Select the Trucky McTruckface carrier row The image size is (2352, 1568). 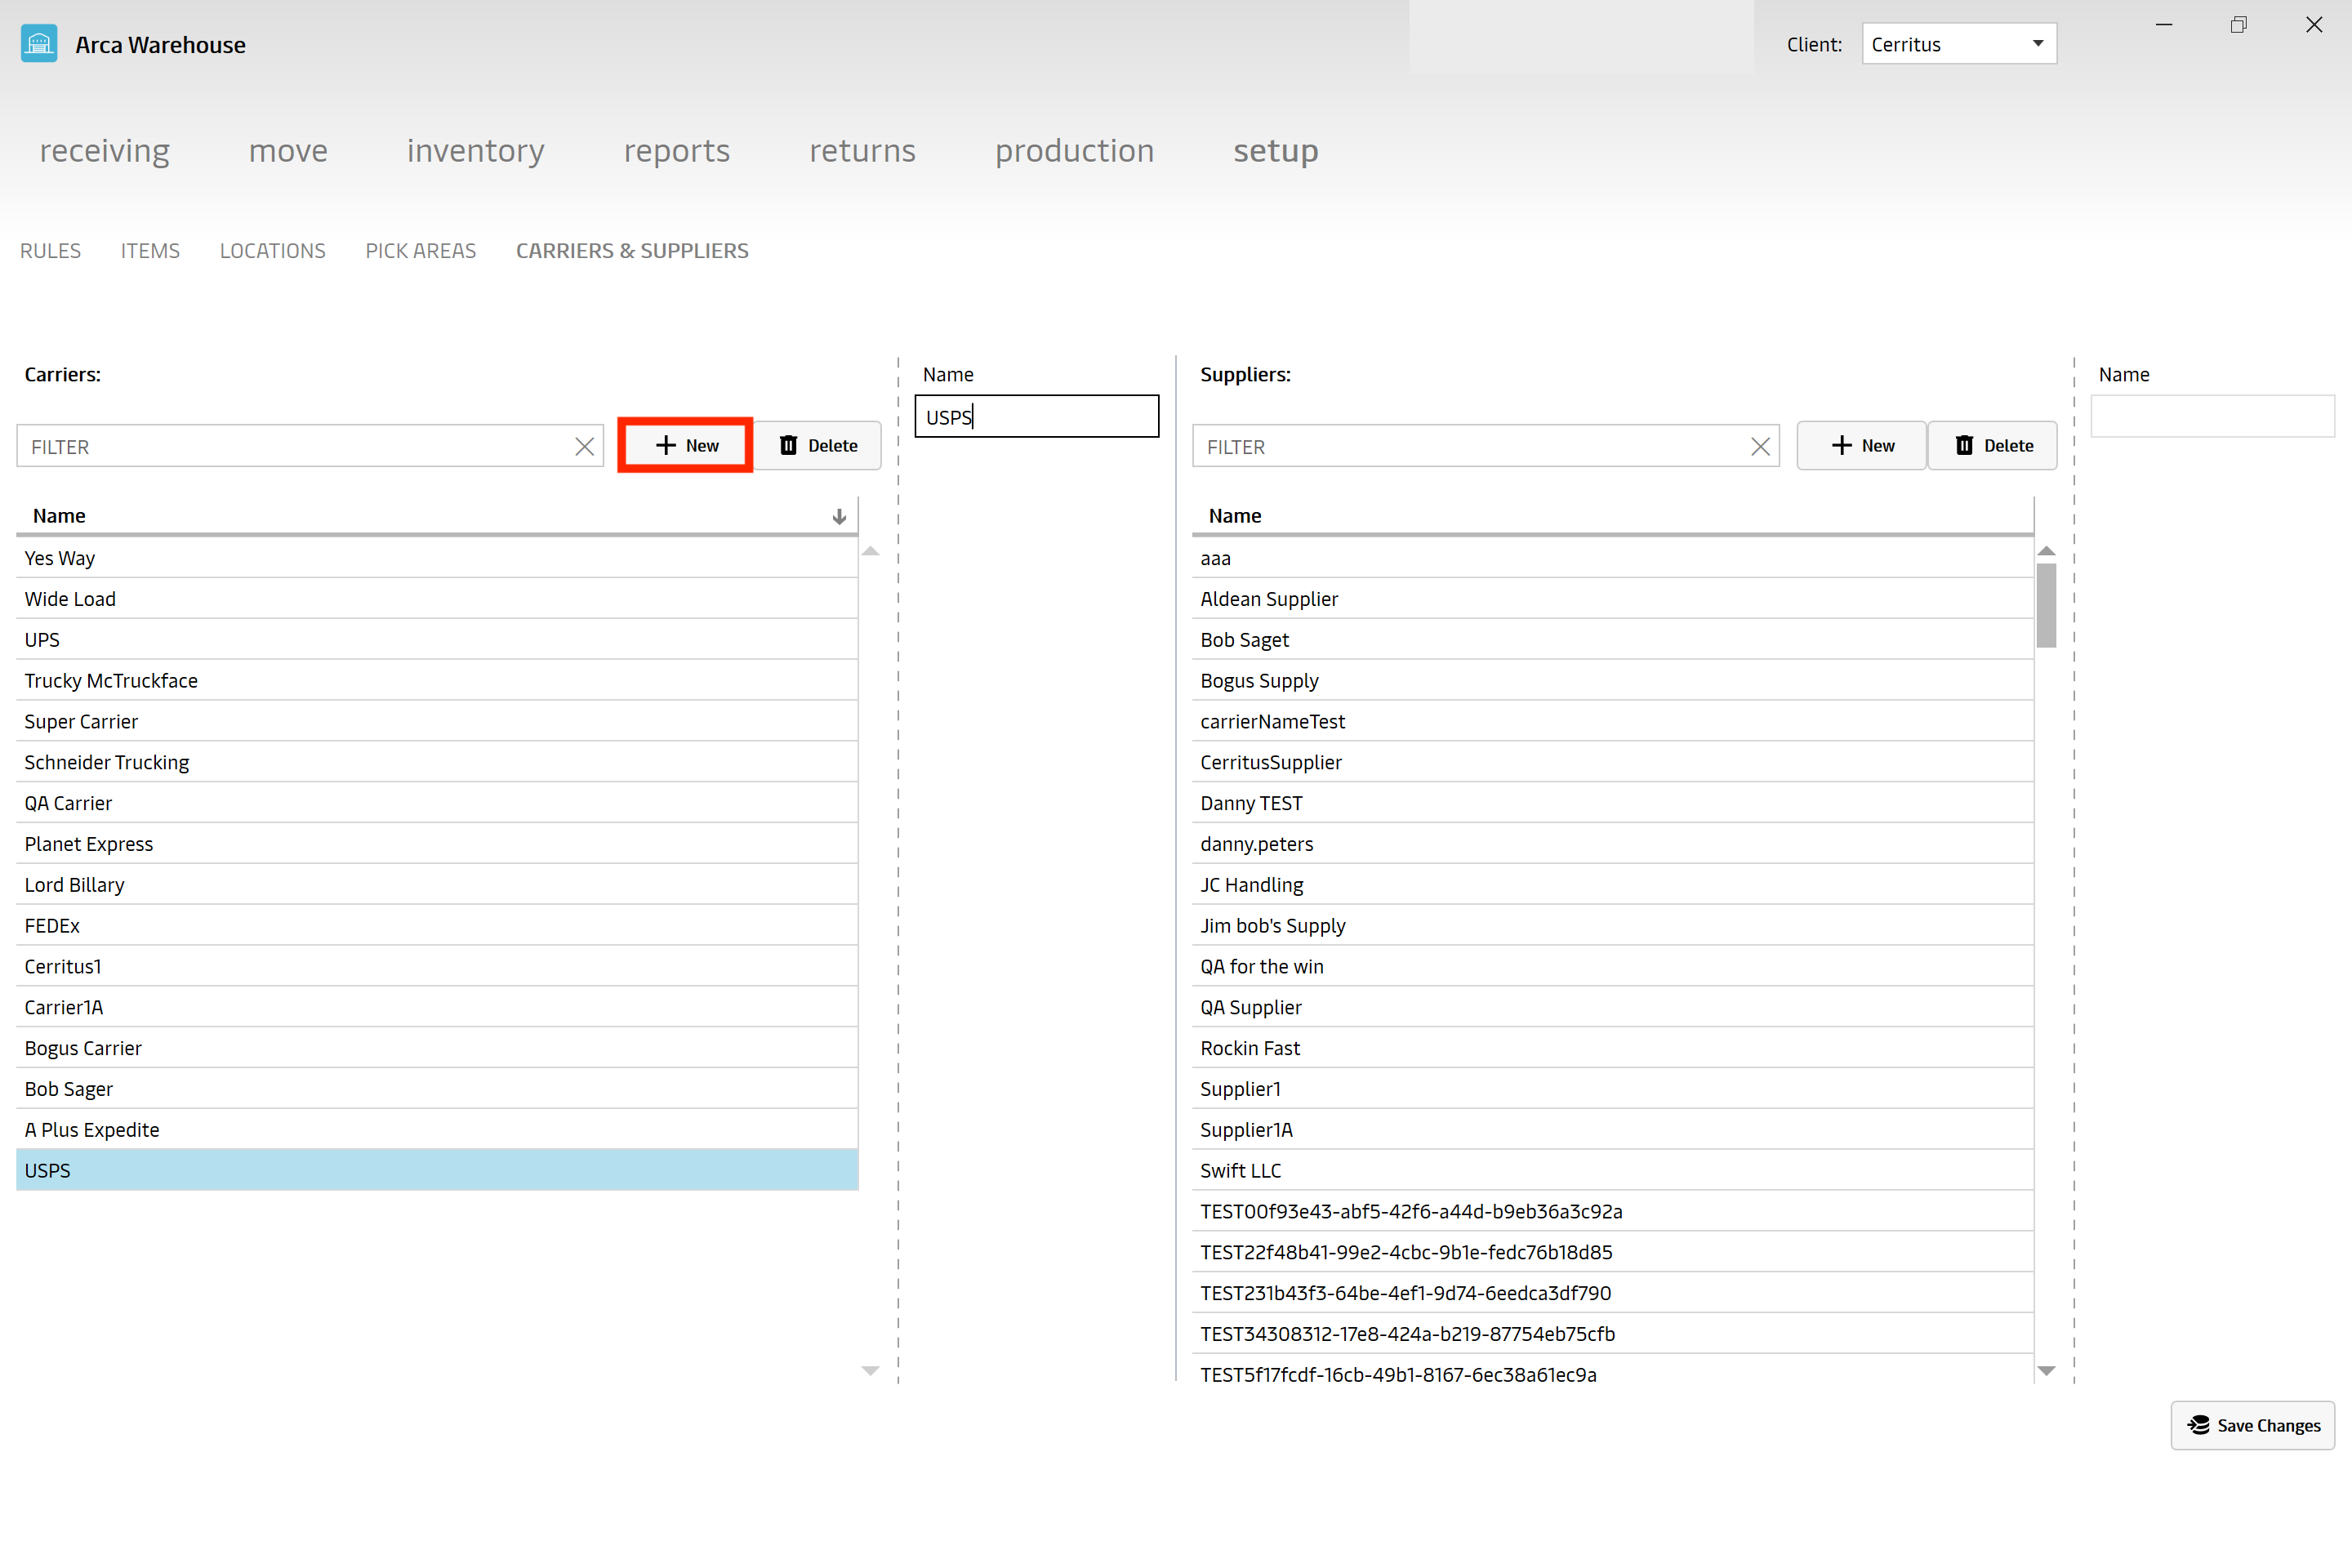[x=437, y=681]
